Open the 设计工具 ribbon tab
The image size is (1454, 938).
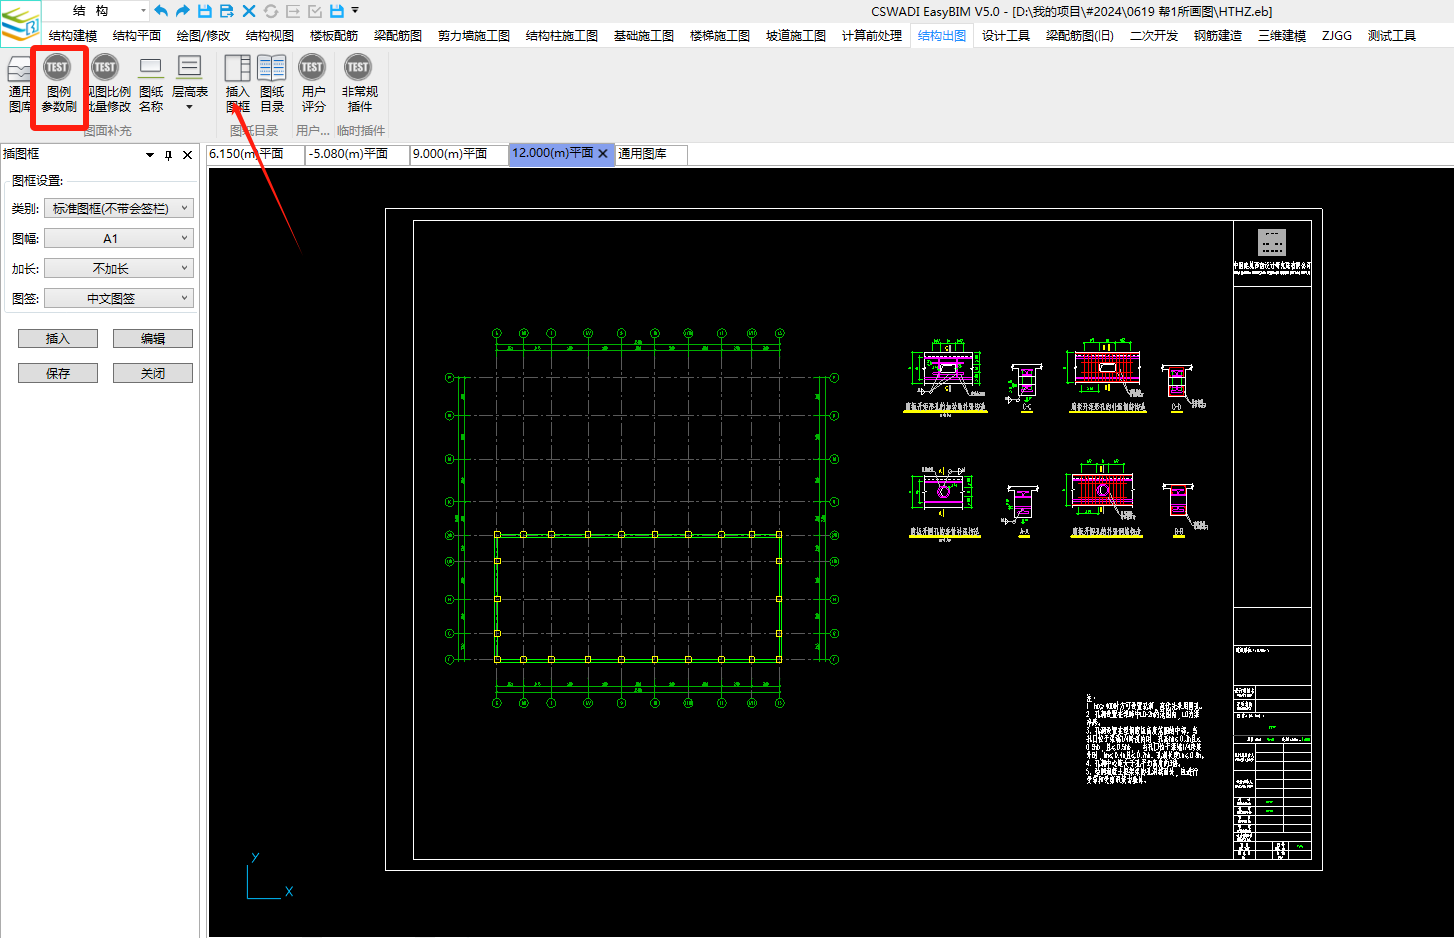pyautogui.click(x=1006, y=36)
